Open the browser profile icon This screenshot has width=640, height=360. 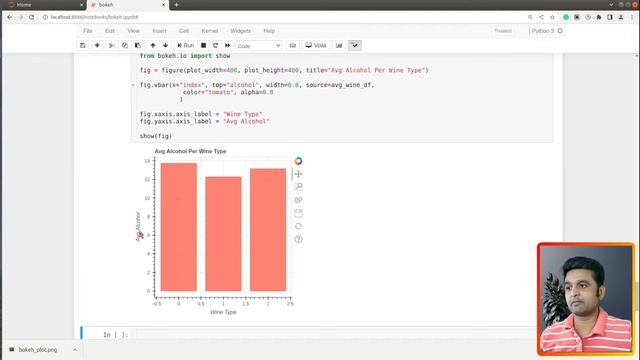[x=621, y=17]
